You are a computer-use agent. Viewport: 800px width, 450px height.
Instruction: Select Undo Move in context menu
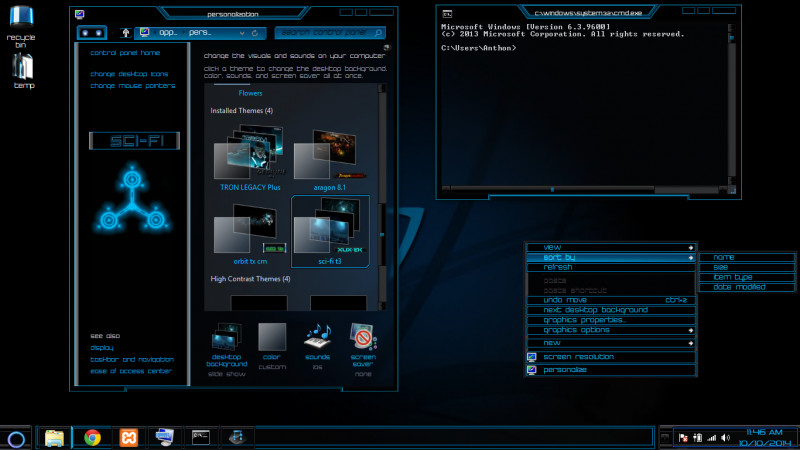611,300
